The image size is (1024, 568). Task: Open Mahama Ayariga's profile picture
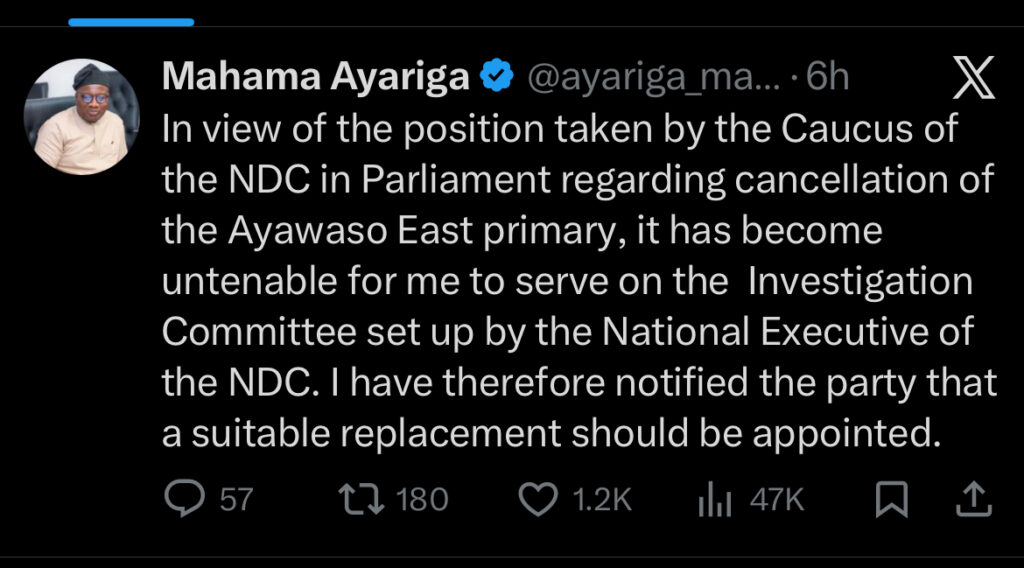pyautogui.click(x=86, y=117)
